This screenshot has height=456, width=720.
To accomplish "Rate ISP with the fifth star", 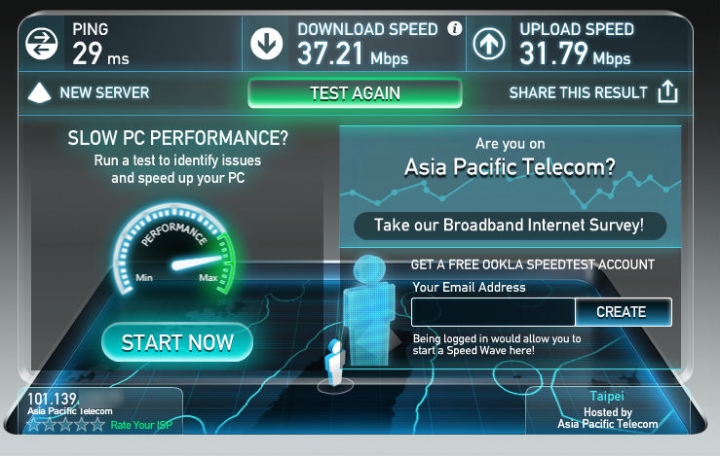I will click(x=97, y=424).
